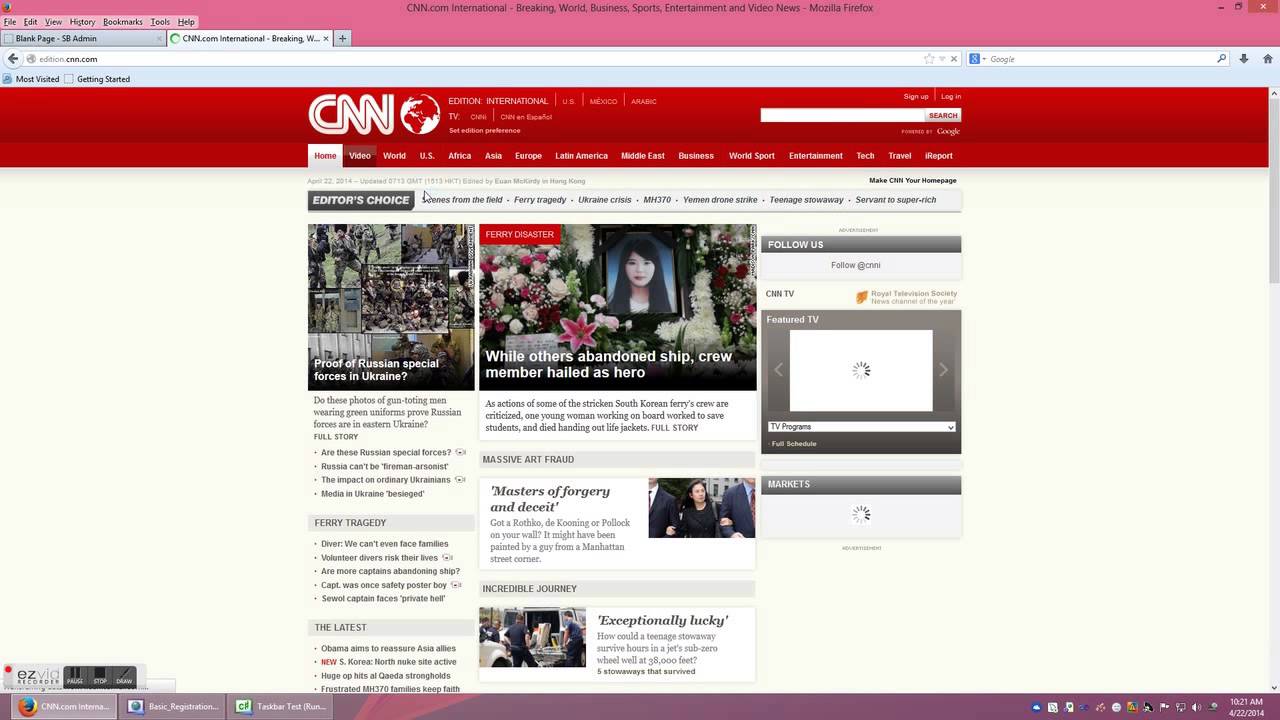The height and width of the screenshot is (720, 1280).
Task: Click the OneDrive cloud tray icon
Action: (x=1037, y=707)
